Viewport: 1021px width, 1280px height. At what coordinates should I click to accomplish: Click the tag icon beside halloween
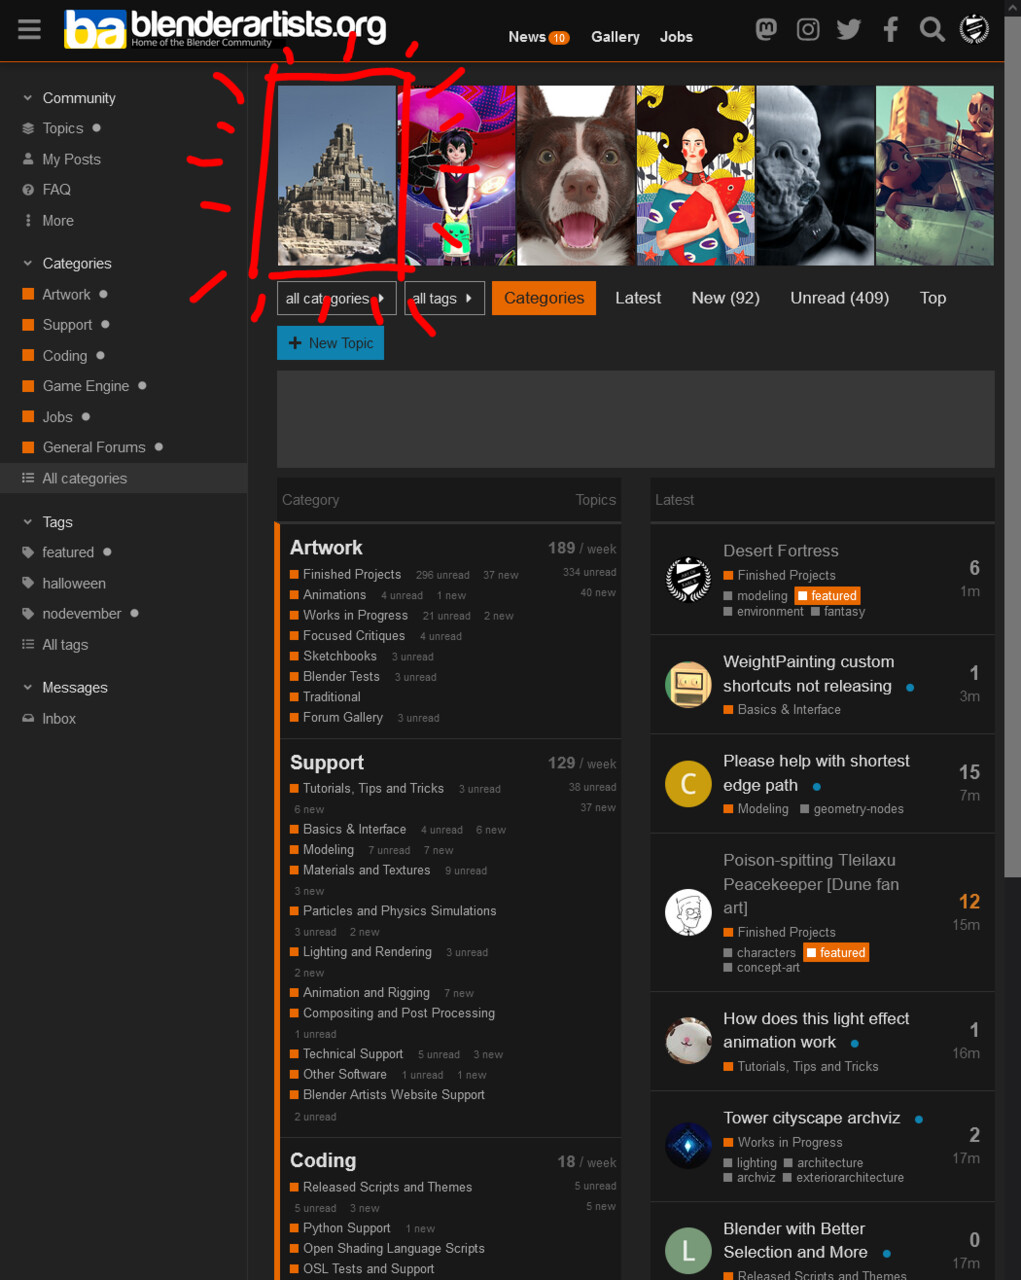(x=28, y=583)
